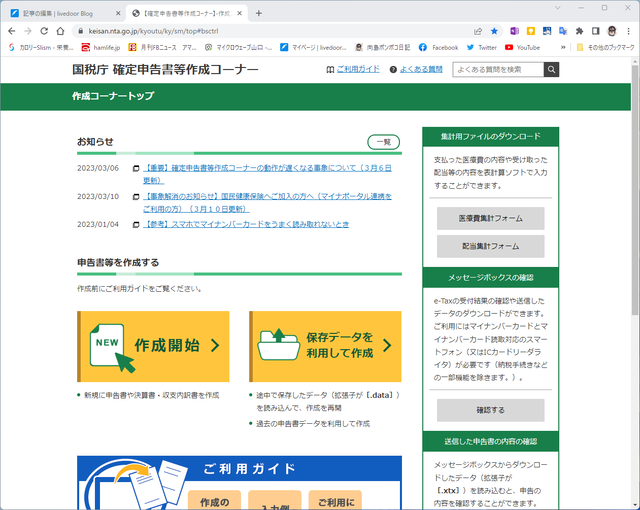Image resolution: width=640 pixels, height=510 pixels.
Task: Click the URL in the address bar
Action: tap(153, 31)
